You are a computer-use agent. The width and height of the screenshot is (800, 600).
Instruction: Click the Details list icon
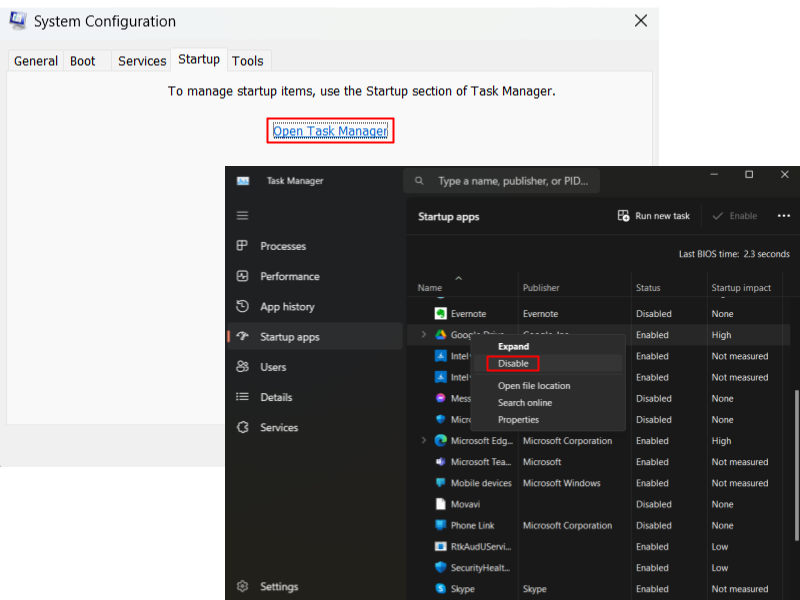point(242,396)
